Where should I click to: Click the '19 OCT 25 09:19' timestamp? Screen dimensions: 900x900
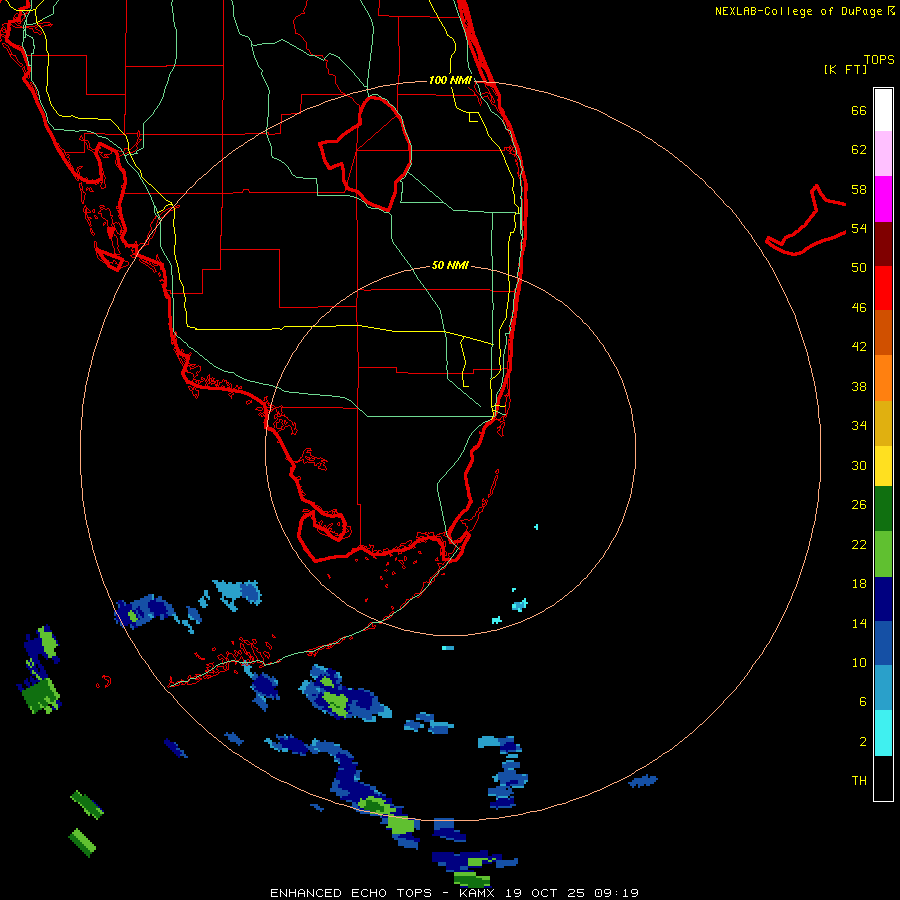pyautogui.click(x=572, y=893)
